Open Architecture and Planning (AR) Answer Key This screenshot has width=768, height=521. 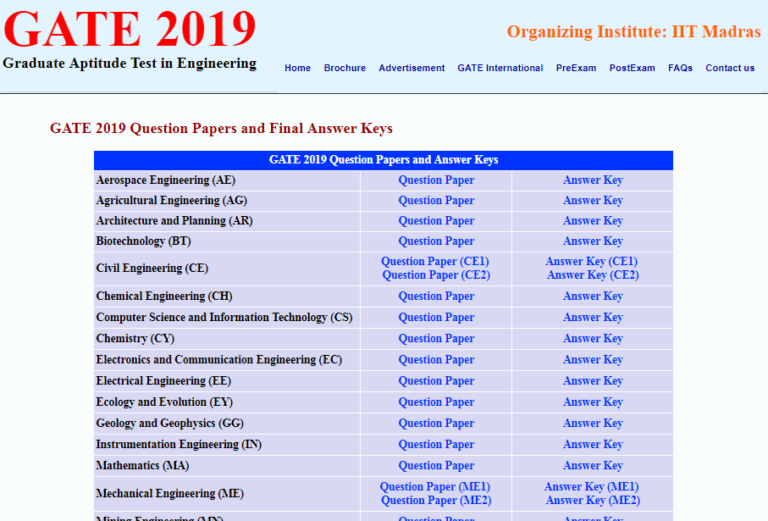coord(593,221)
